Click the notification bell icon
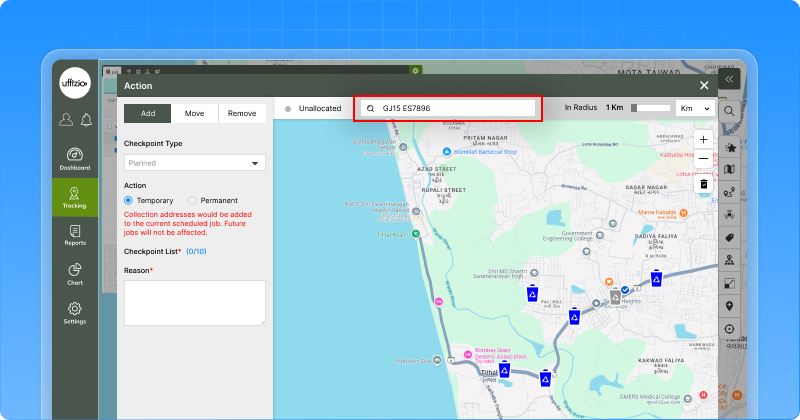This screenshot has width=800, height=420. point(86,120)
